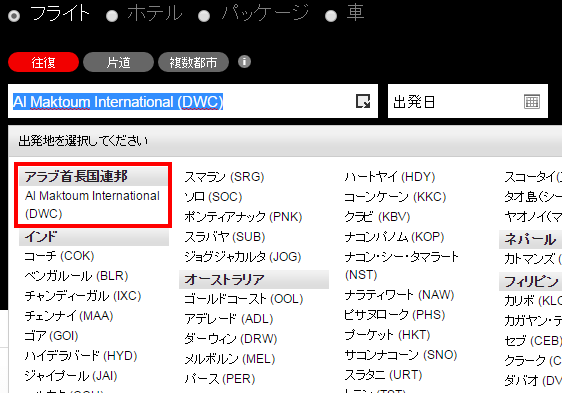This screenshot has height=393, width=562.
Task: Select クラビ (KBV)
Action: [x=377, y=217]
